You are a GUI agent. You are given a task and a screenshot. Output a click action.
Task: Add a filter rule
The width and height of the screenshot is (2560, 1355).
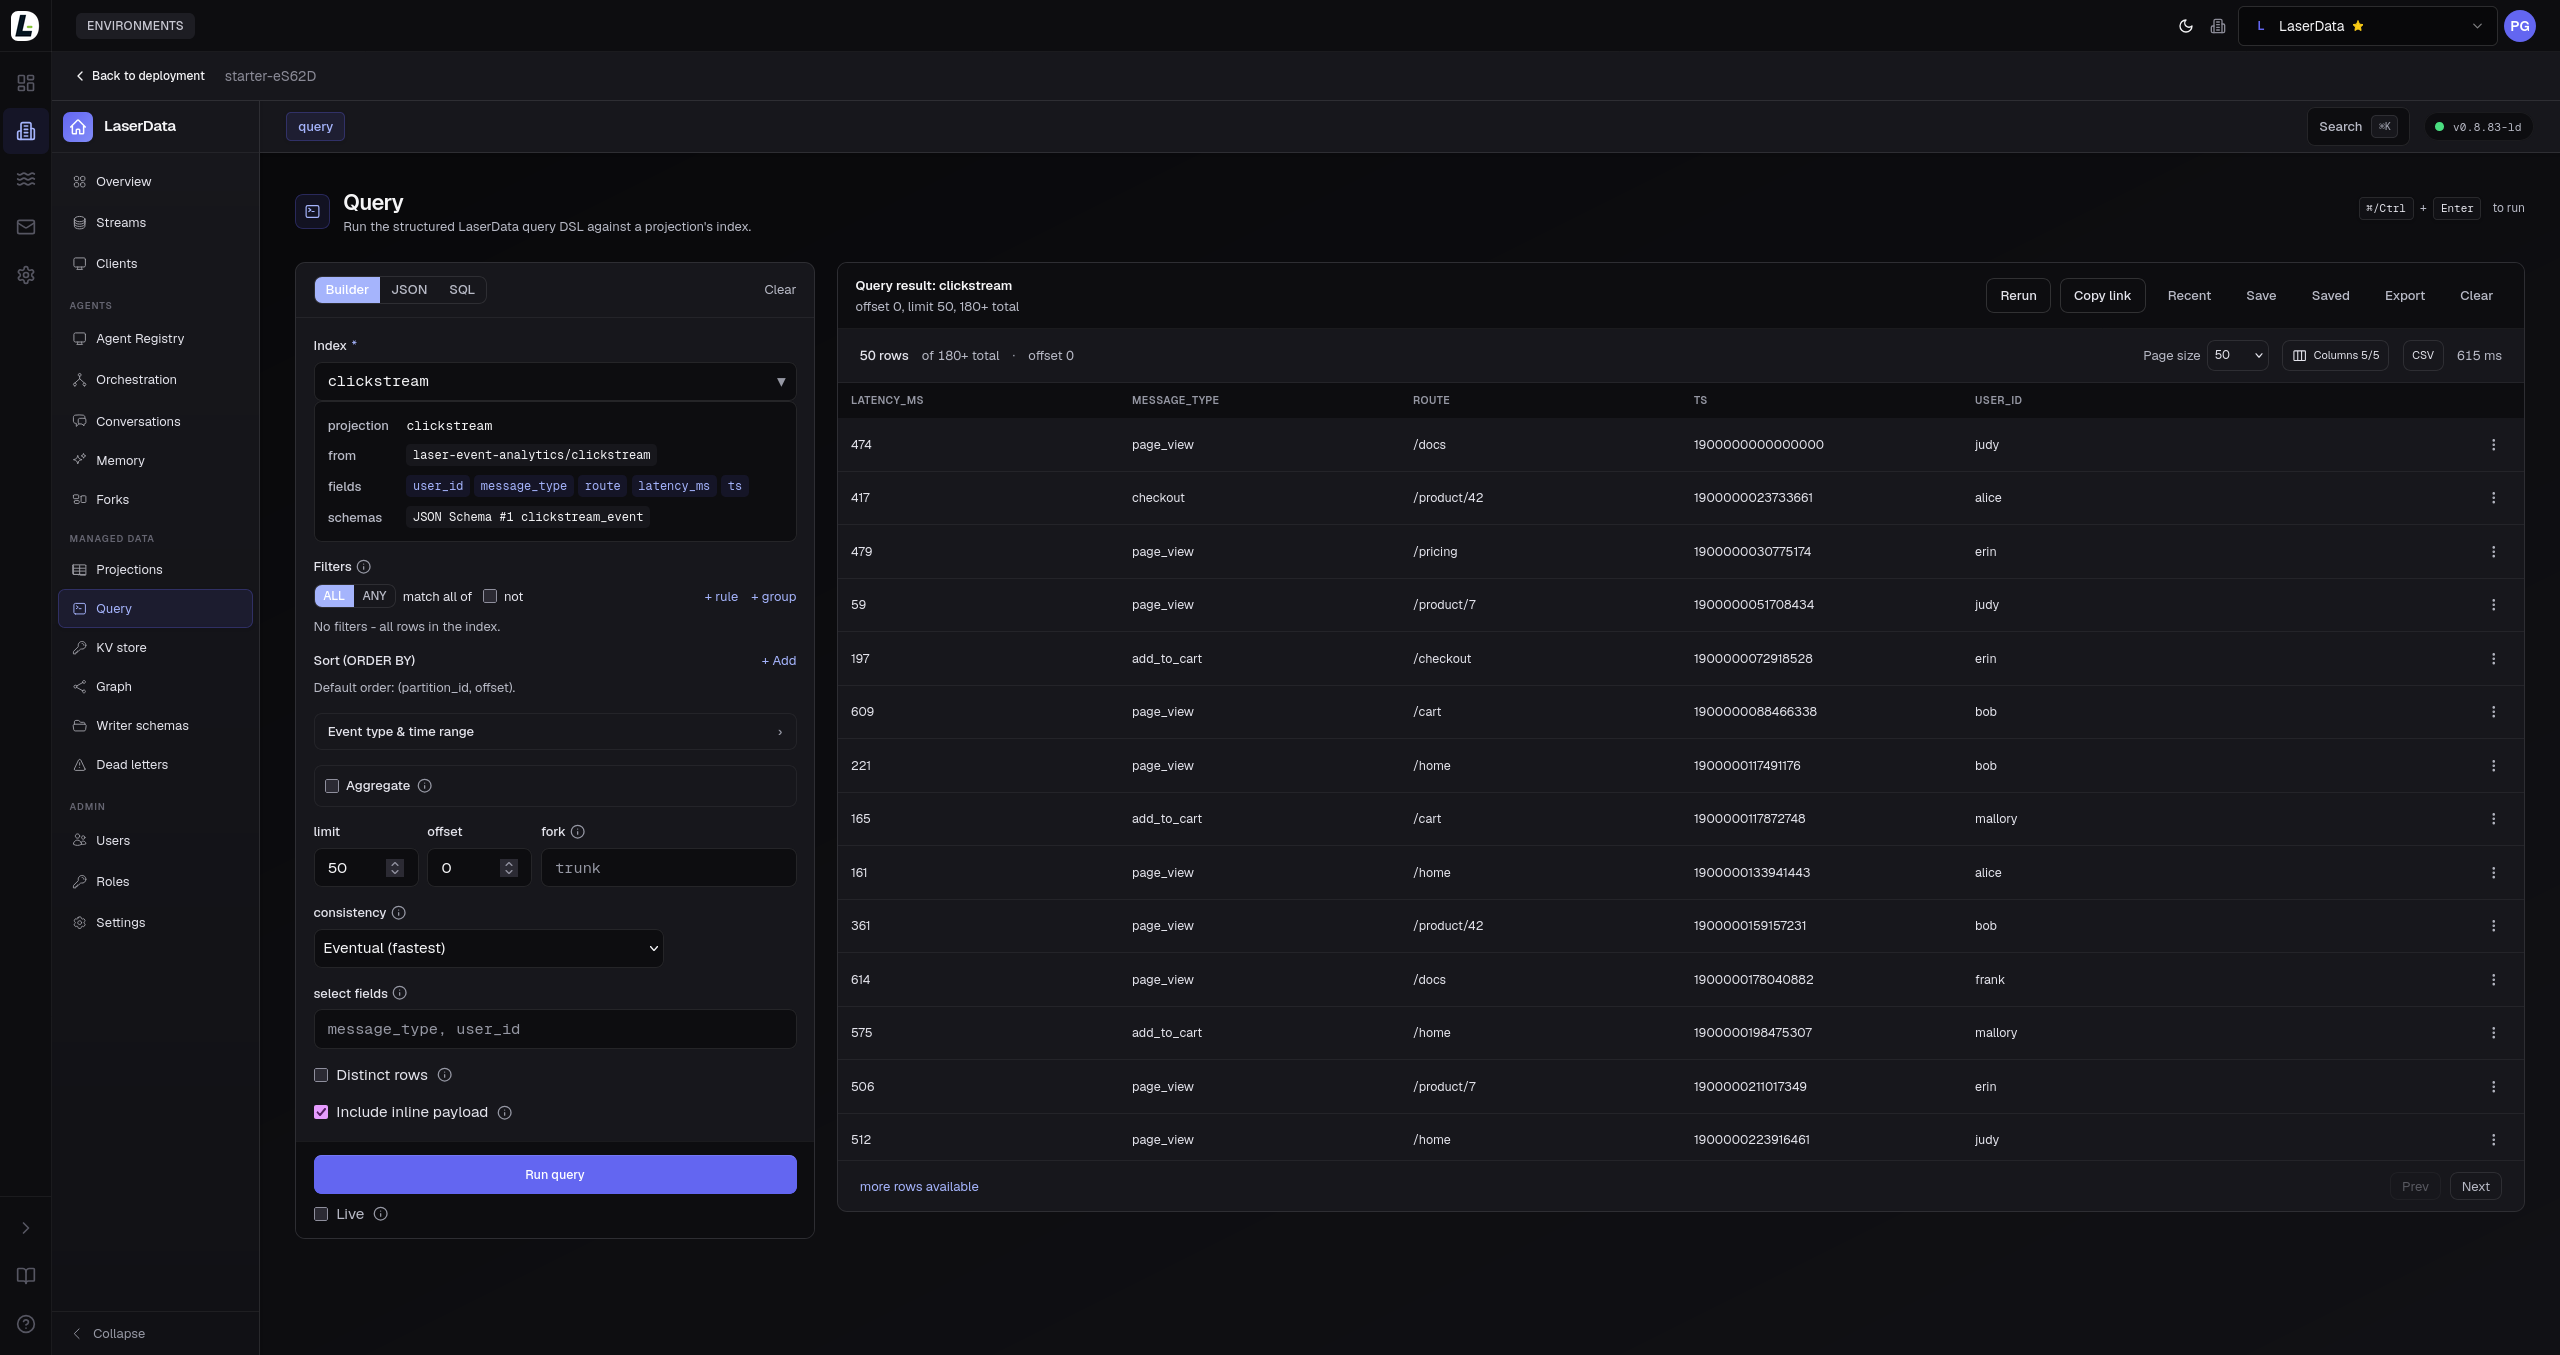point(721,597)
